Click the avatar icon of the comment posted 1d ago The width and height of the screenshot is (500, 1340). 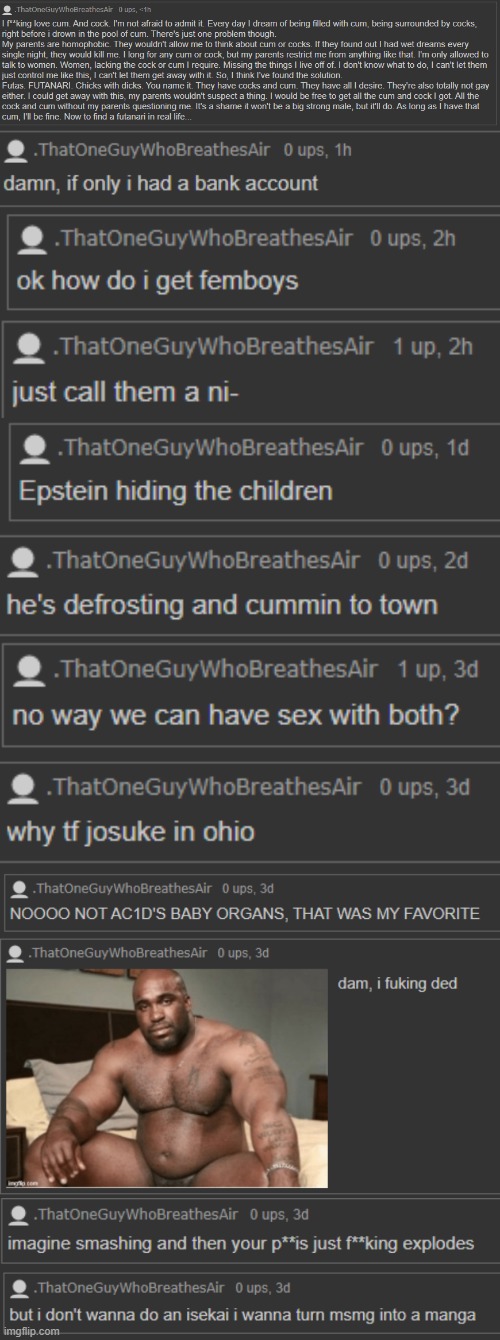point(36,449)
